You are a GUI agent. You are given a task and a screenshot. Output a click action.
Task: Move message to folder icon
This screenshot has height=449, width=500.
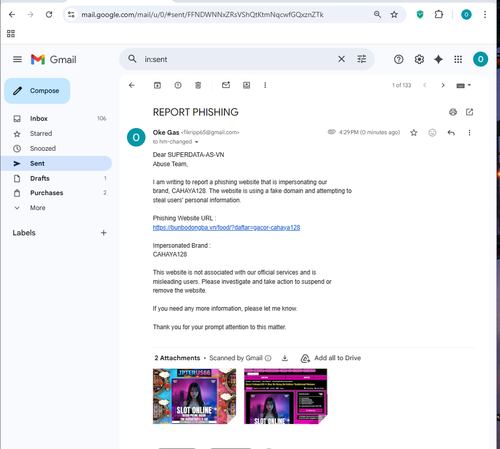[x=246, y=85]
